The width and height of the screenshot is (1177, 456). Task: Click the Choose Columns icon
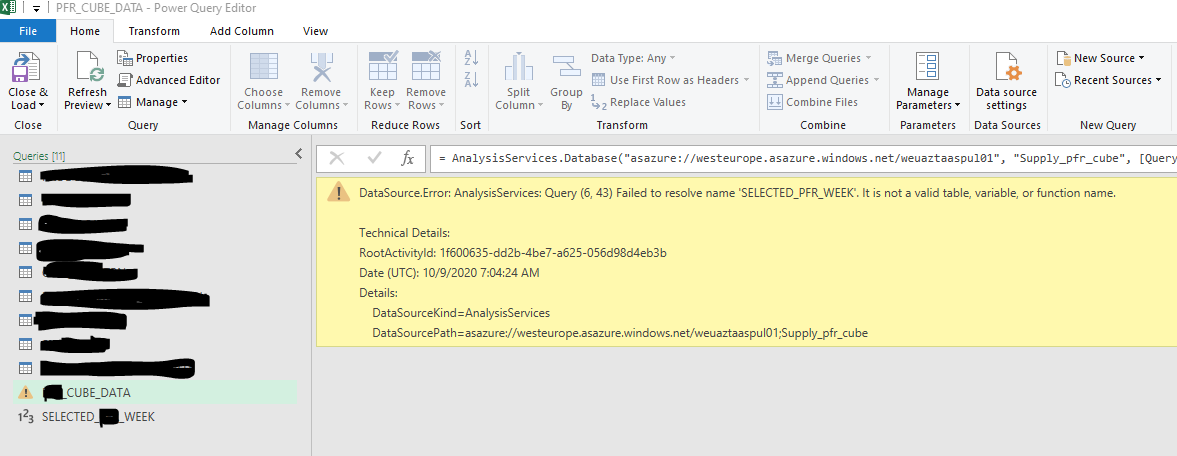coord(263,68)
